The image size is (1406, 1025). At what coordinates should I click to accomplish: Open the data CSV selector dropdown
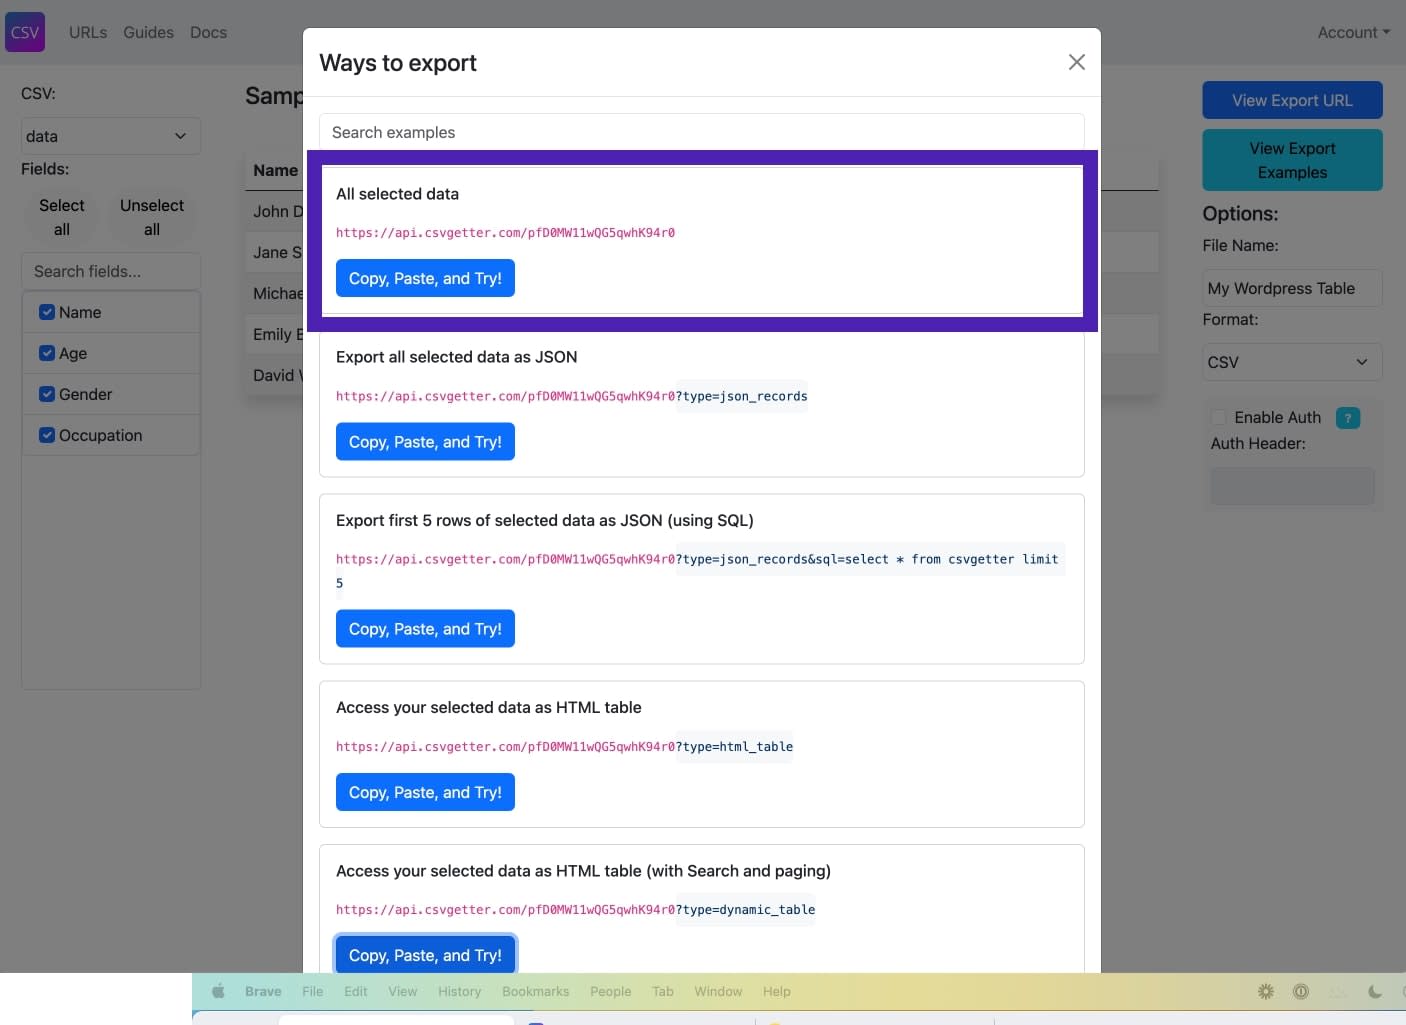tap(110, 135)
